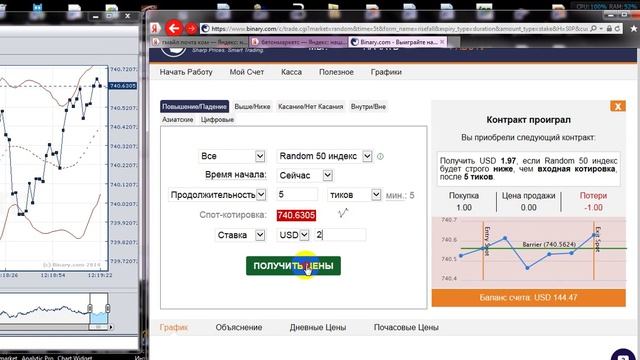Click the Контракт проиграл heading

click(529, 120)
